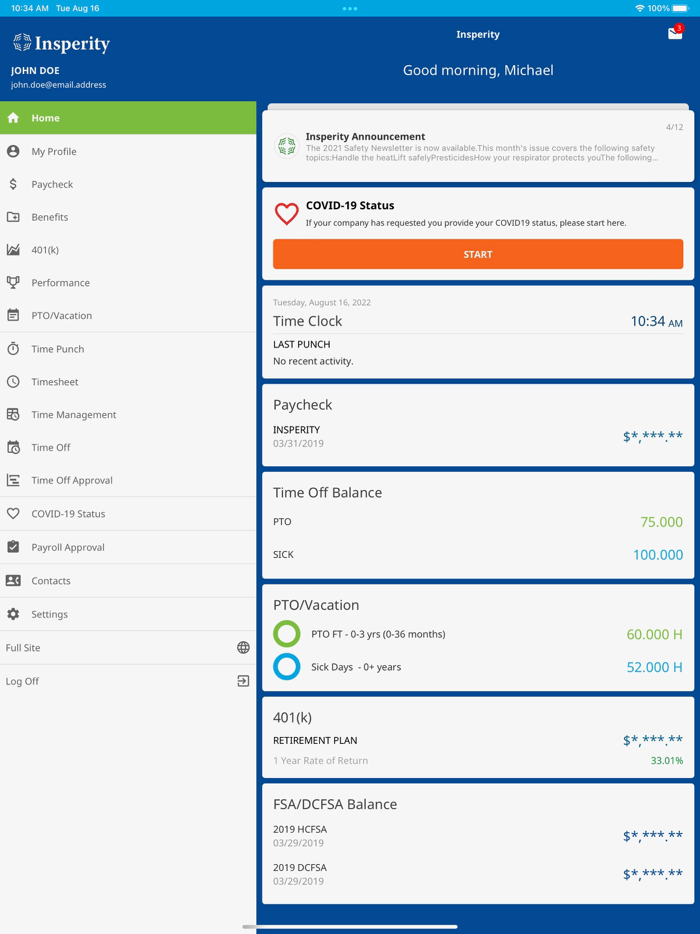This screenshot has height=934, width=700.
Task: Click the three-dot multitasking indicator at top
Action: pyautogui.click(x=350, y=8)
